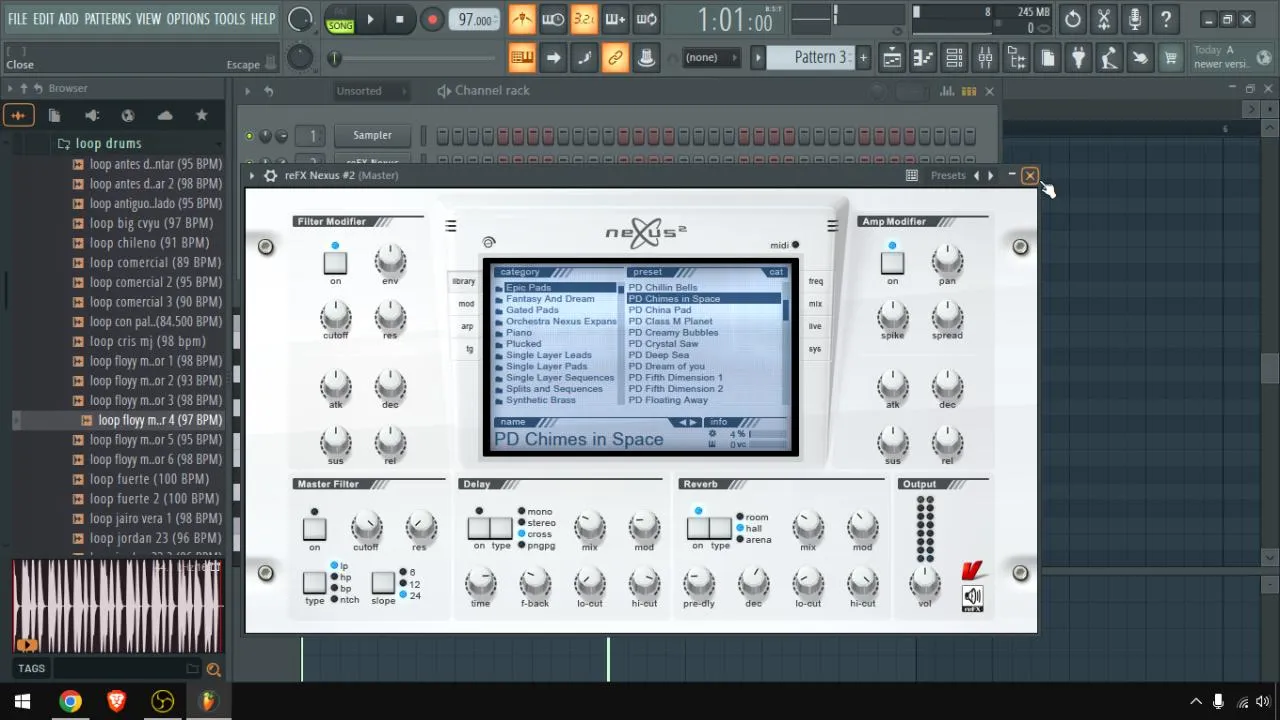
Task: Select the Piano category in Nexus
Action: pos(519,332)
